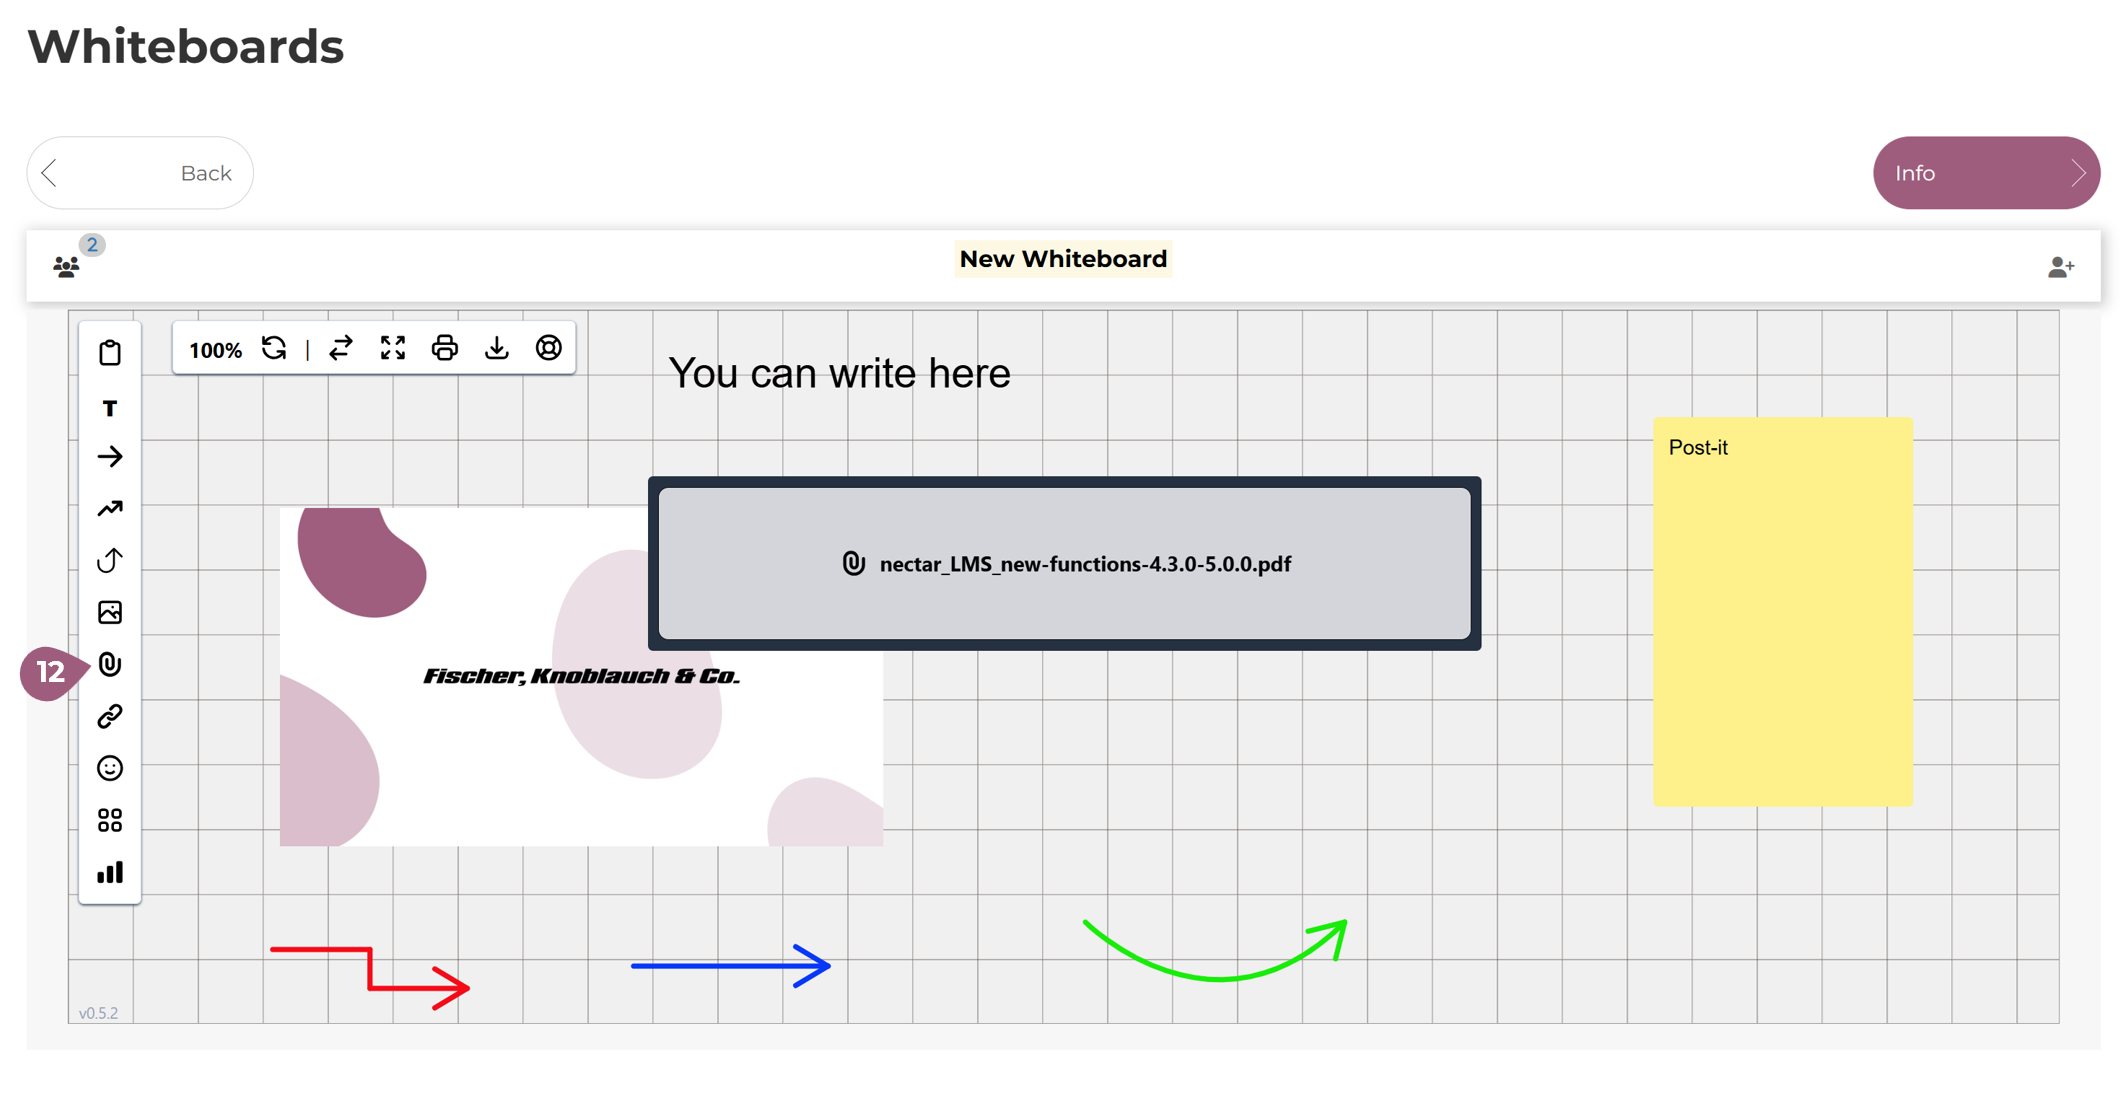Go back with the Back button
2124x1093 pixels.
[x=140, y=173]
